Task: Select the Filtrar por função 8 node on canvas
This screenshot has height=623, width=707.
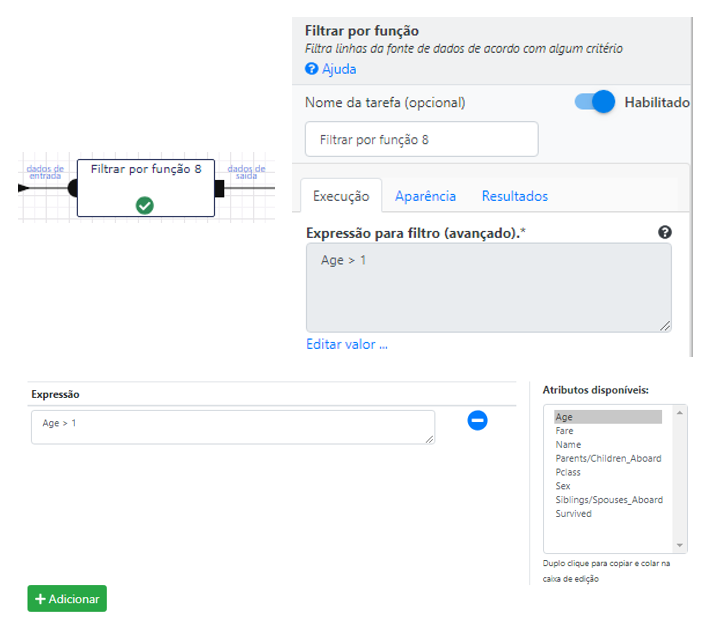Action: (x=146, y=188)
